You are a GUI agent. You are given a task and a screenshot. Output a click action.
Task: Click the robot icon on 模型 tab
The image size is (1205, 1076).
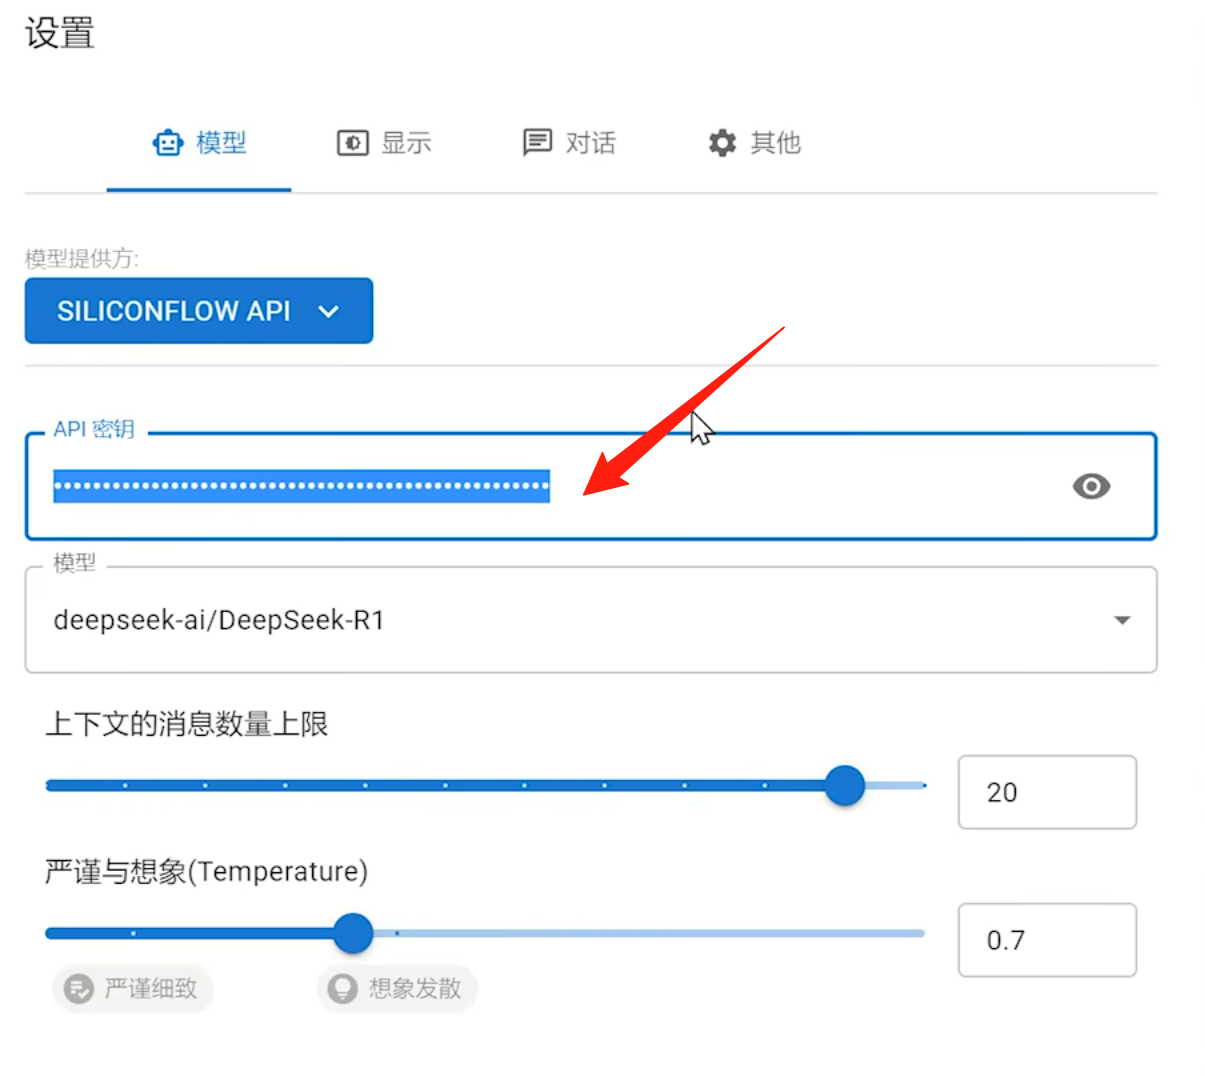pos(167,143)
